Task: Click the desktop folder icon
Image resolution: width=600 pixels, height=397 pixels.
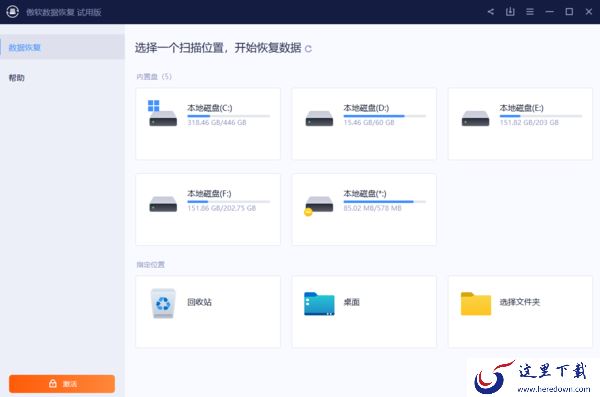Action: pyautogui.click(x=319, y=304)
